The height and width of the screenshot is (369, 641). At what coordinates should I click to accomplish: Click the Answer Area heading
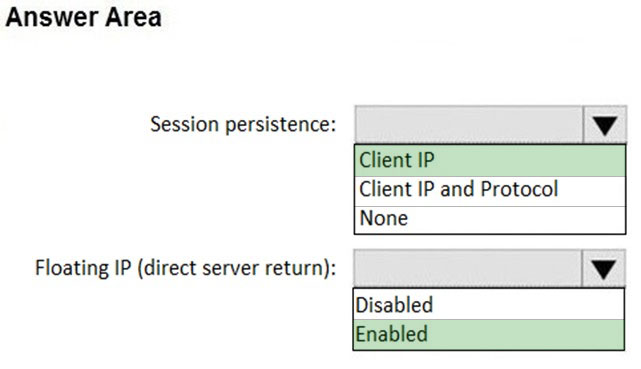click(x=84, y=18)
